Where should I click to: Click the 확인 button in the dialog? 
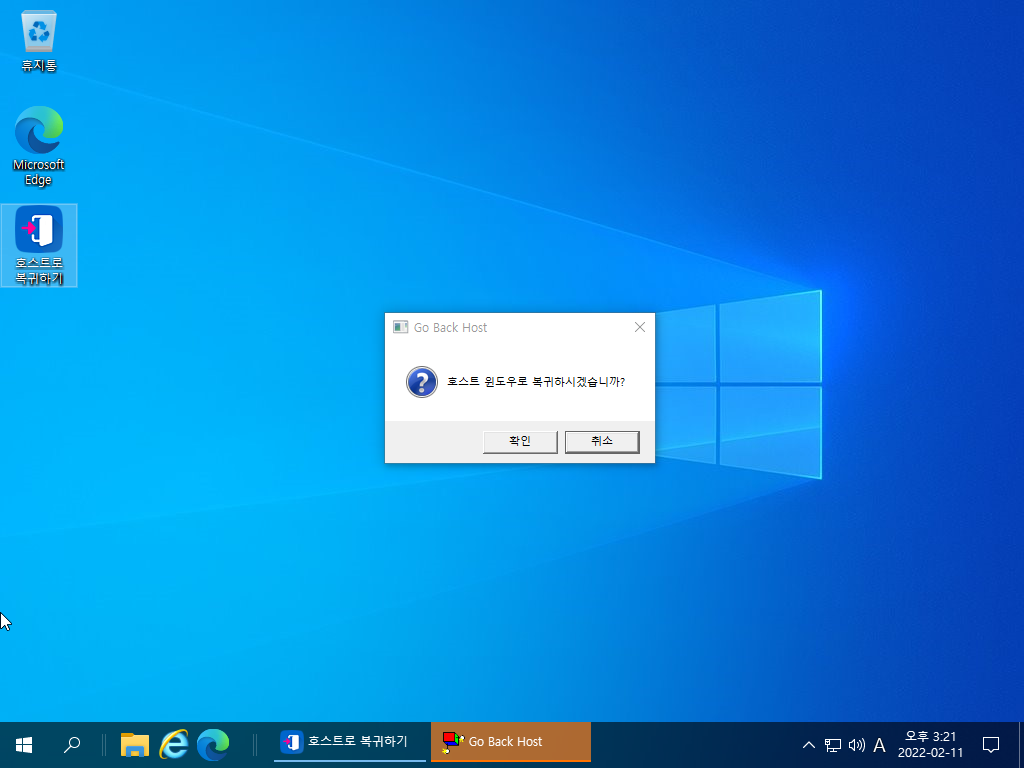click(x=520, y=441)
